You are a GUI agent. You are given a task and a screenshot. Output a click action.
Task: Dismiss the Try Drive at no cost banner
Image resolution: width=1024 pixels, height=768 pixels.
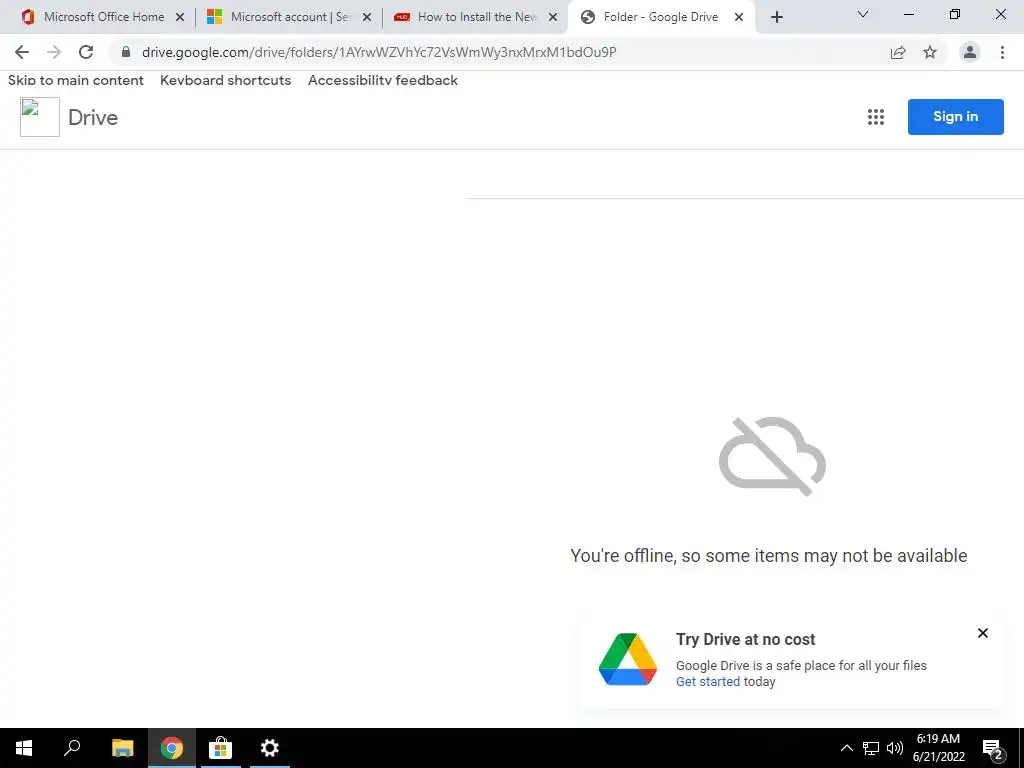click(983, 633)
